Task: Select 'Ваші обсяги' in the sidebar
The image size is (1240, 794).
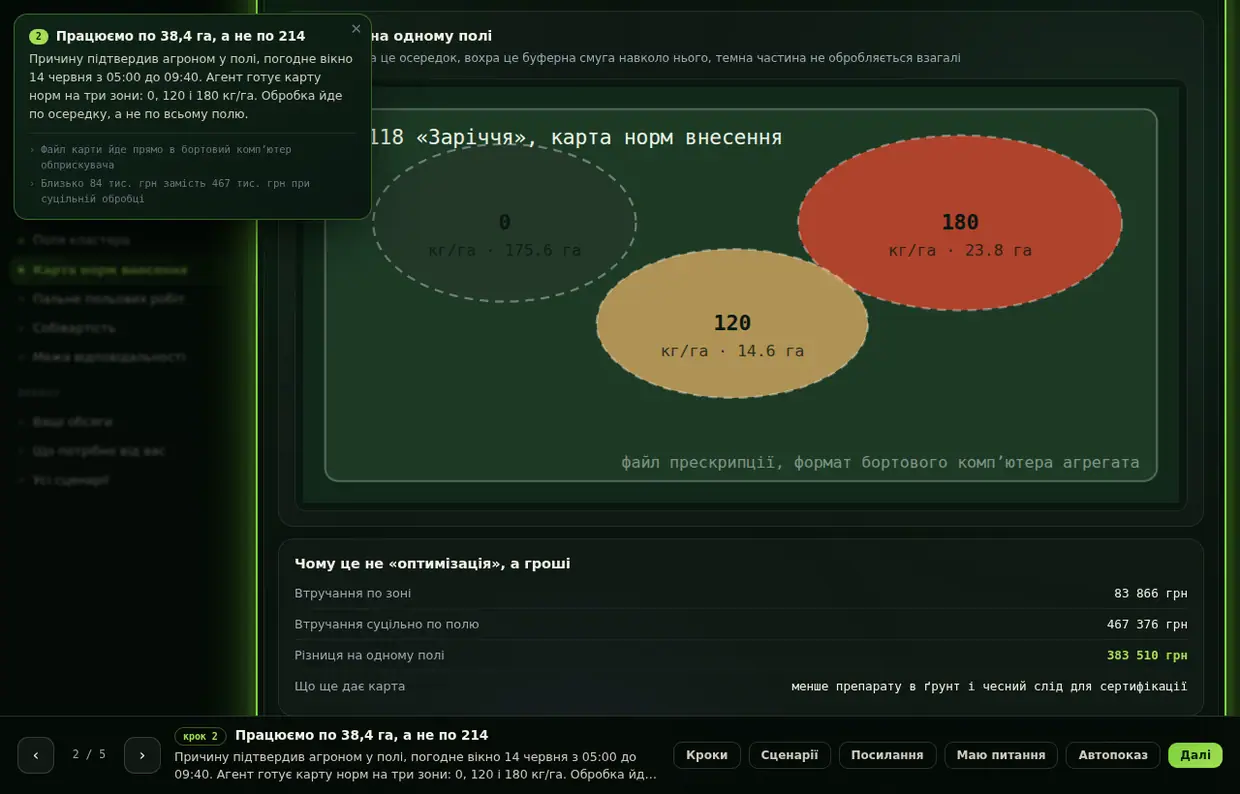Action: coord(72,422)
